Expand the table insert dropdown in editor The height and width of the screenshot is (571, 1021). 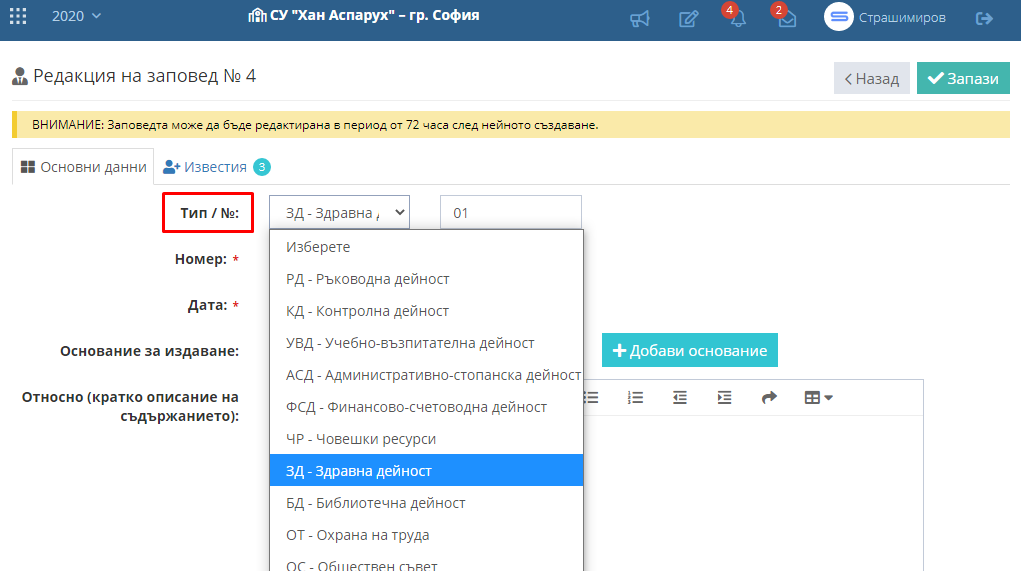pos(818,397)
